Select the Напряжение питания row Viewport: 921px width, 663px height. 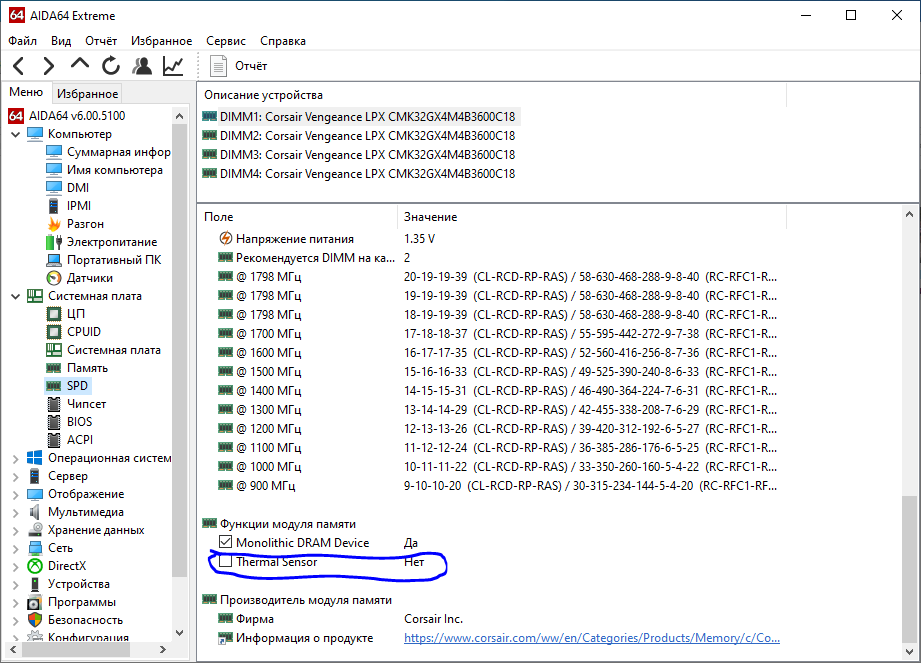pos(493,238)
